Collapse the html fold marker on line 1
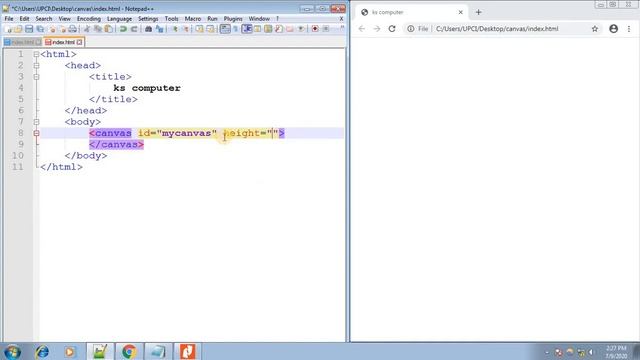Viewport: 640px width, 360px height. 36,54
